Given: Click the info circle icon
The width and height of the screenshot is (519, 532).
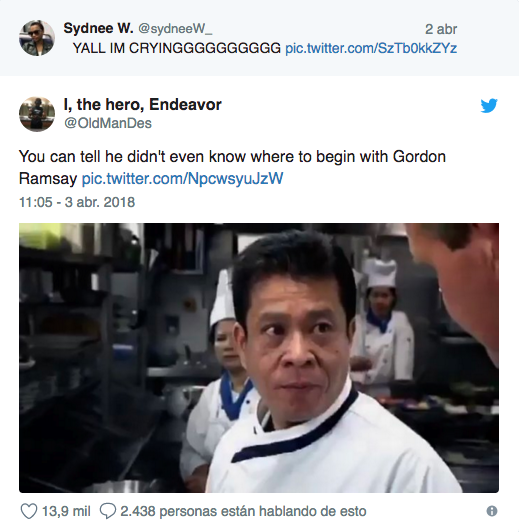Looking at the screenshot, I should pos(492,511).
